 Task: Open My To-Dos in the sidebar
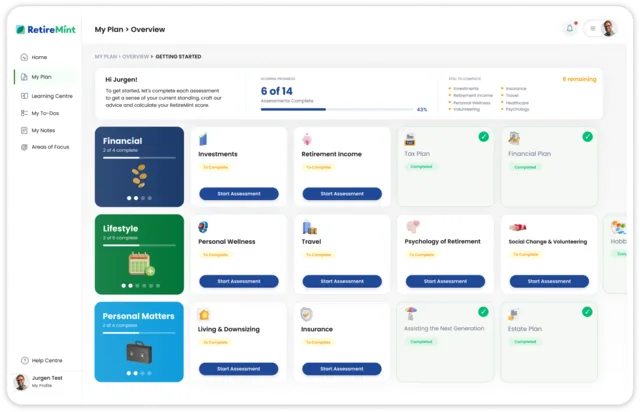(x=40, y=113)
